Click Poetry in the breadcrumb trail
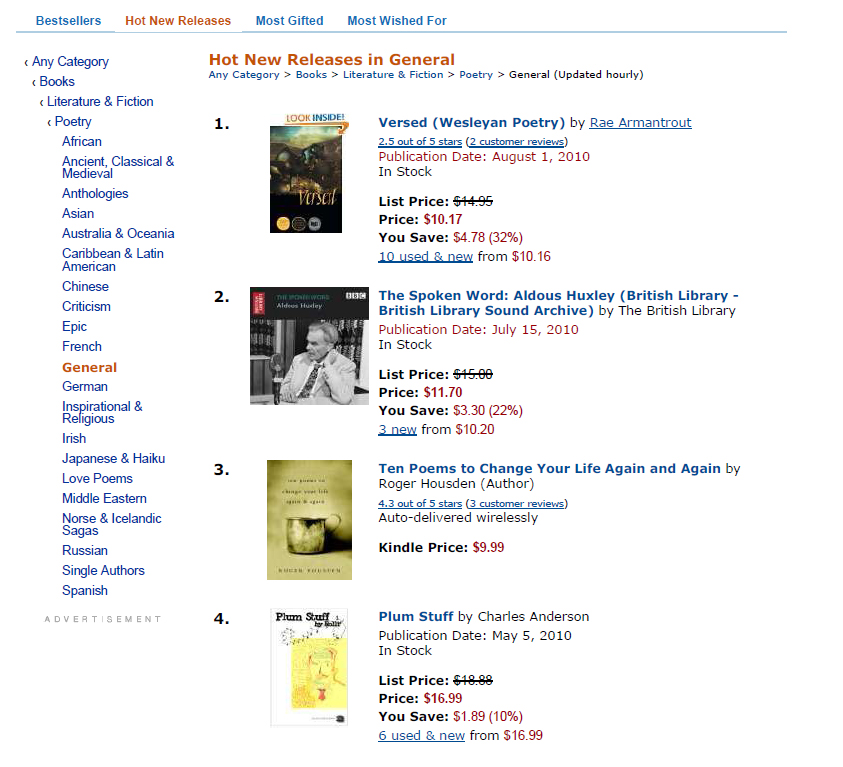The image size is (843, 767). click(476, 75)
